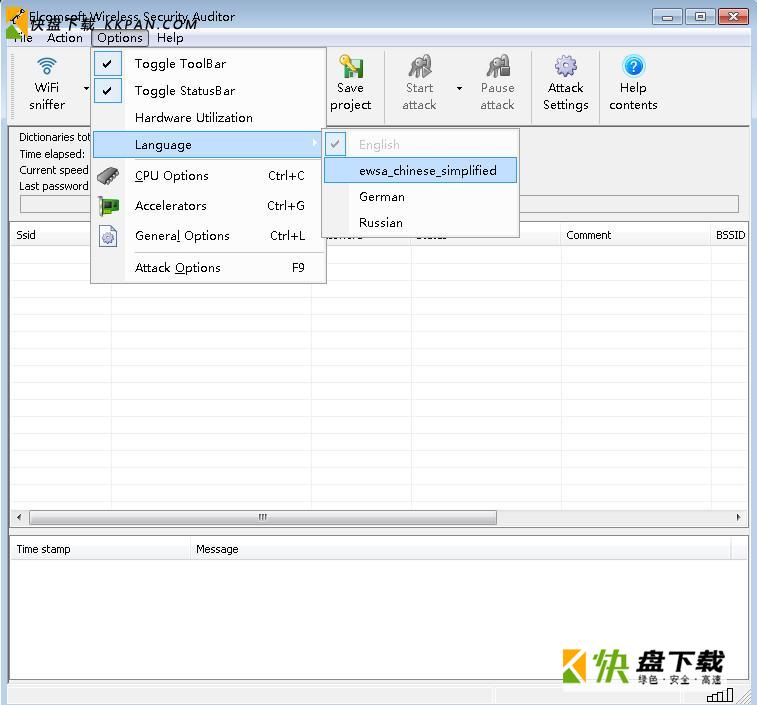
Task: Maximize the Wireless Security Auditor window
Action: tap(700, 17)
